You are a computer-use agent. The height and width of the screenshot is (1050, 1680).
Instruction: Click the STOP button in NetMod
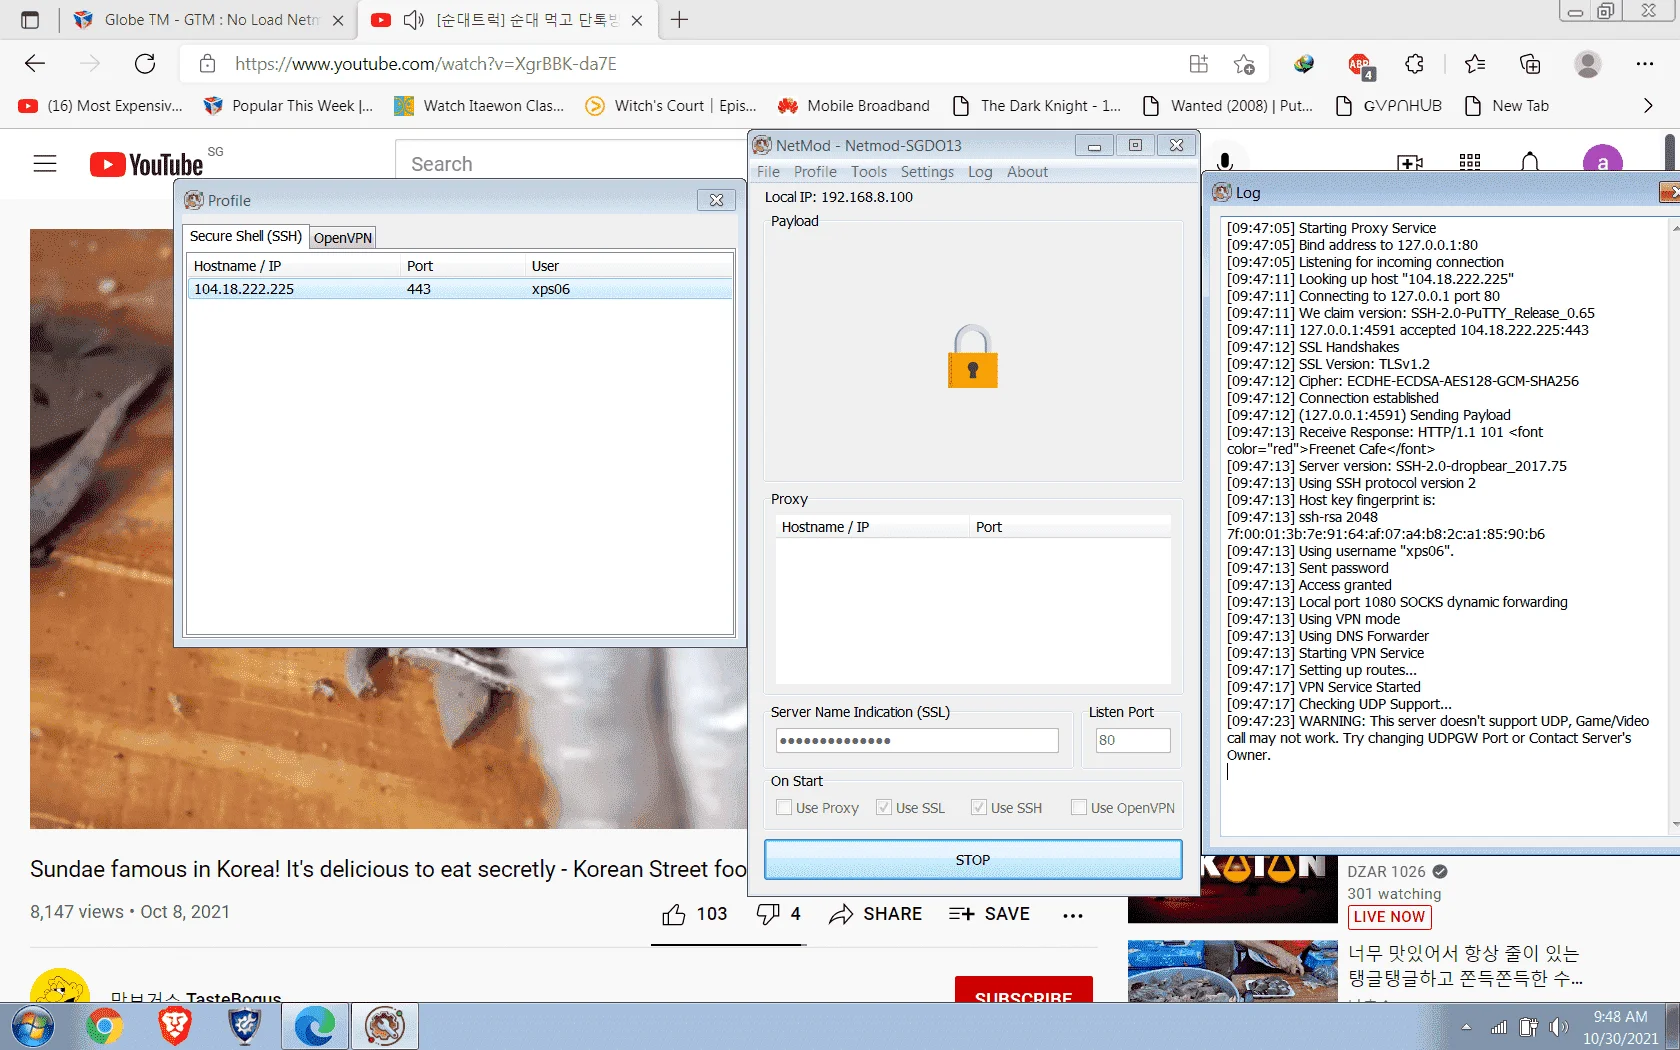[973, 860]
